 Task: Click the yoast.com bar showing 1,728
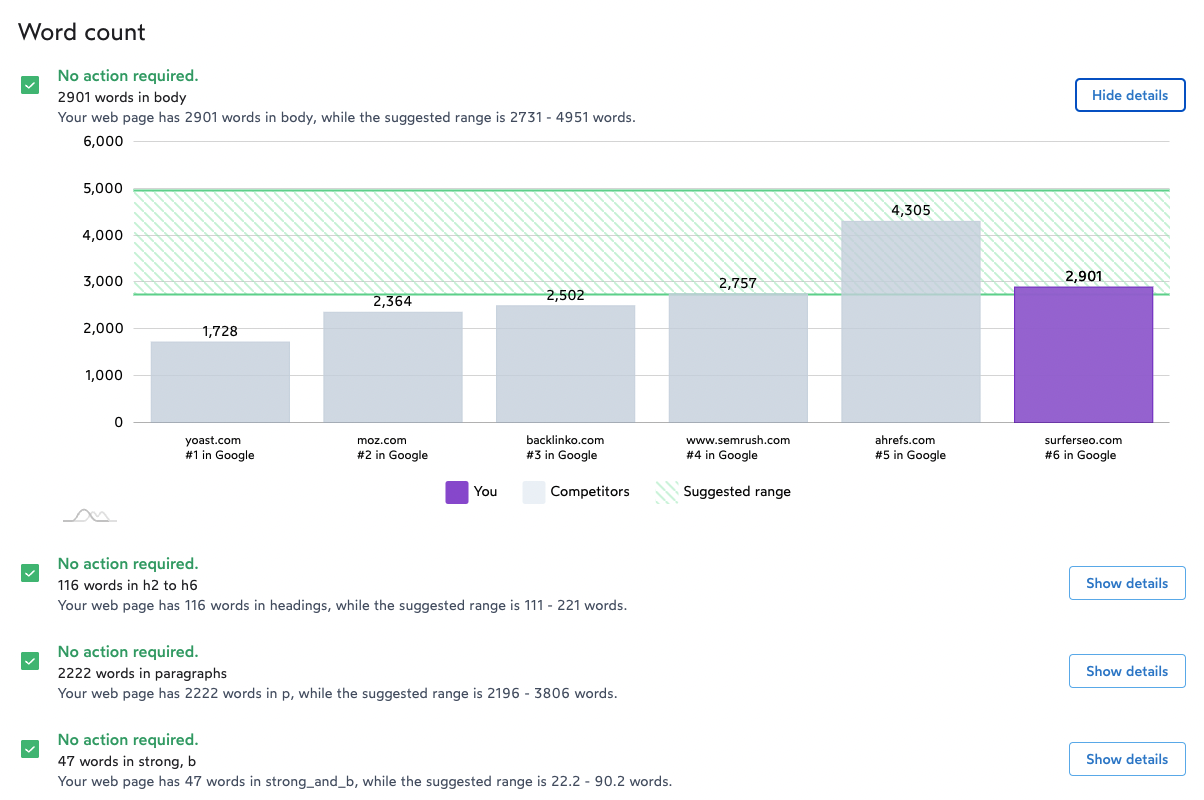220,382
